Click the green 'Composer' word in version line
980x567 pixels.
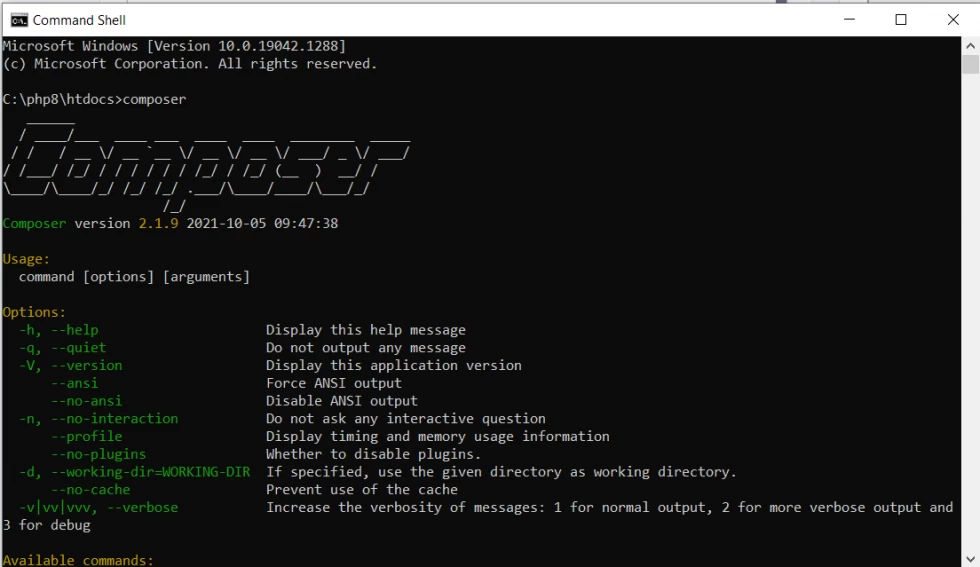(34, 223)
